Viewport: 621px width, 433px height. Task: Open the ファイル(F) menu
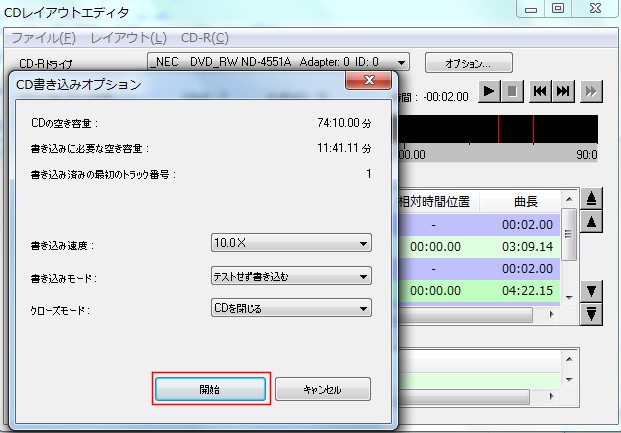click(x=43, y=38)
